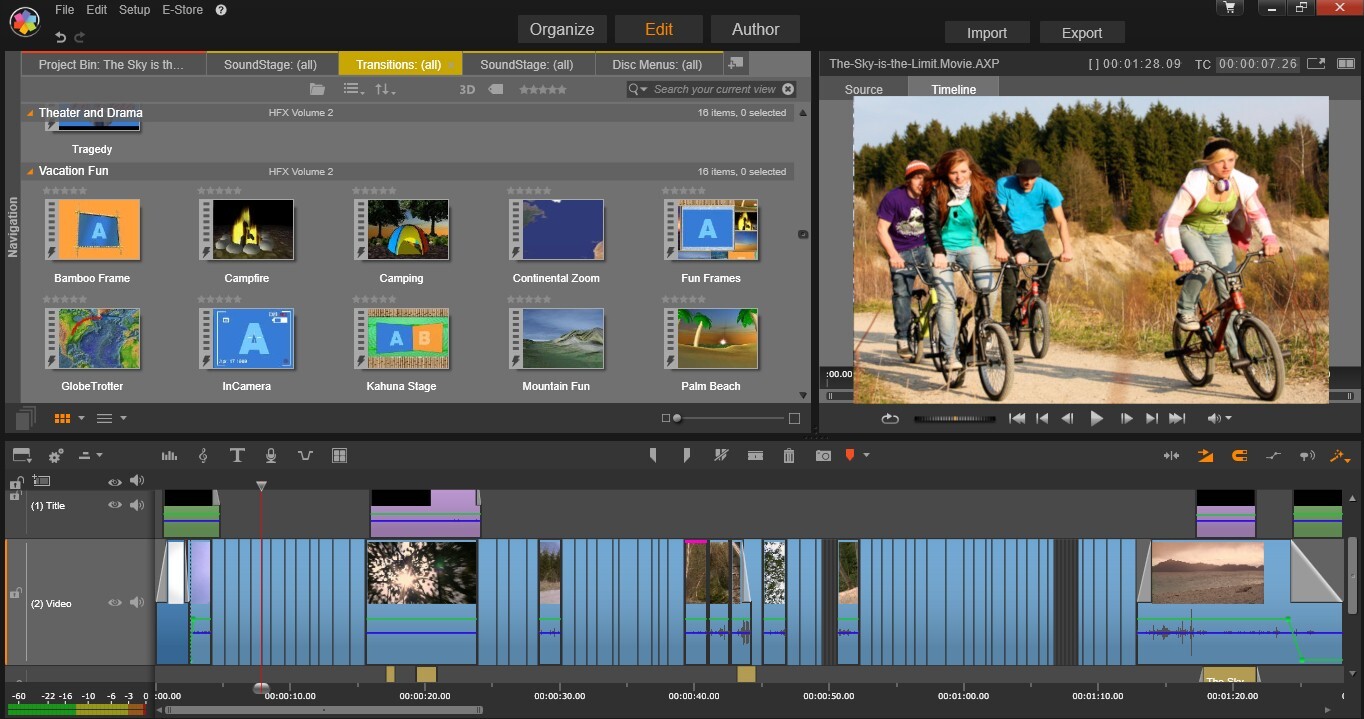
Task: Go to the Author workspace
Action: (755, 29)
